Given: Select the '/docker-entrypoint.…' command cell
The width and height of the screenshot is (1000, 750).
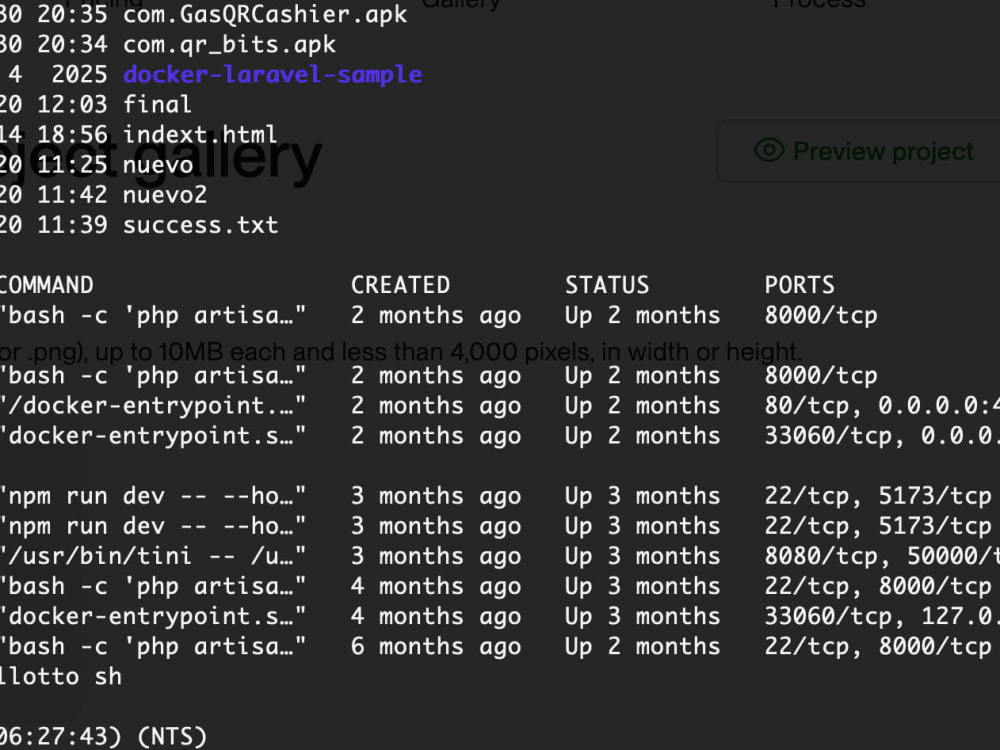Looking at the screenshot, I should coord(153,406).
